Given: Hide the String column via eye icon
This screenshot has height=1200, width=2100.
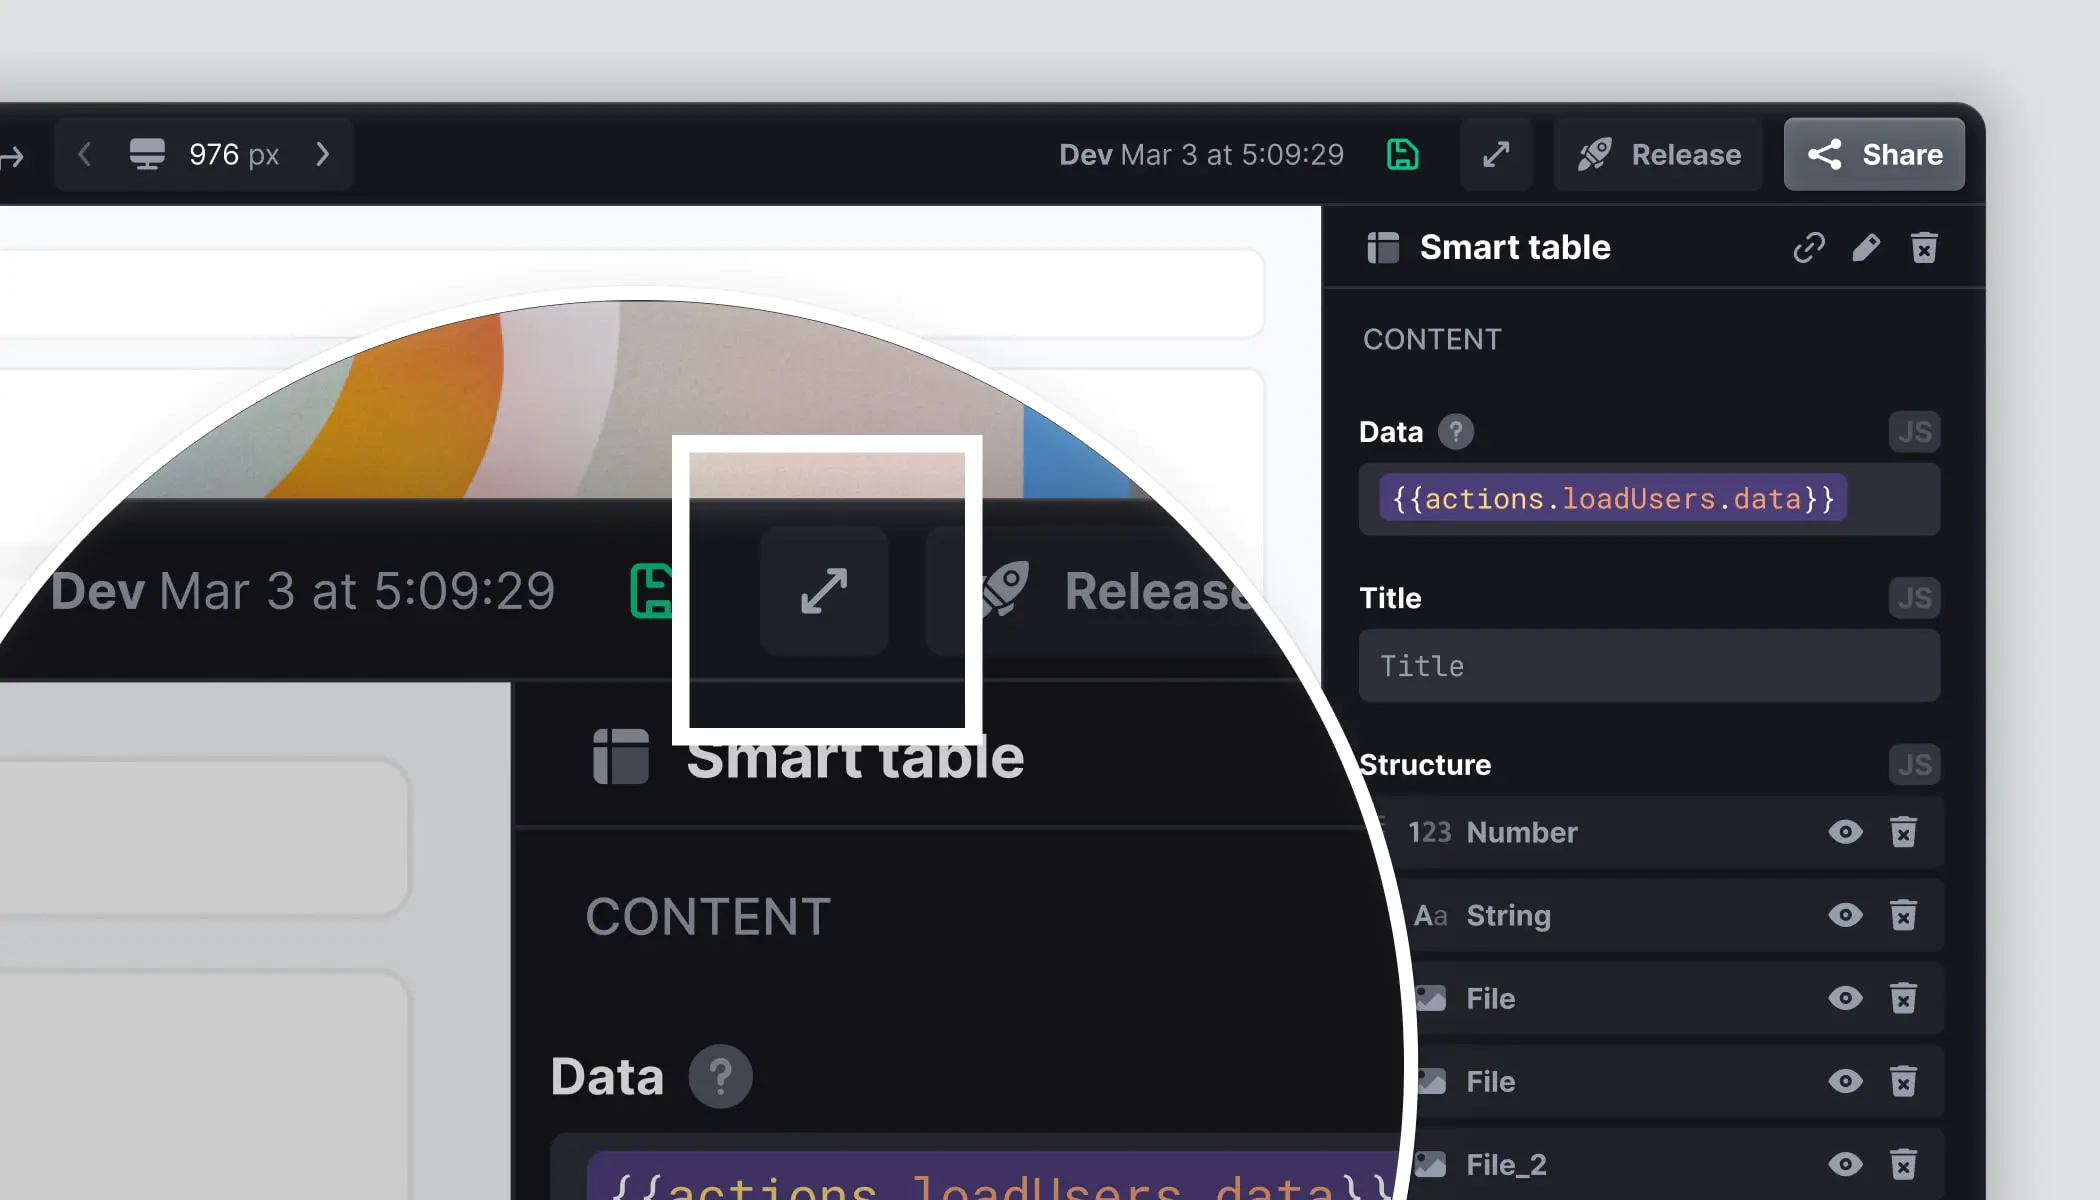Looking at the screenshot, I should (1845, 915).
